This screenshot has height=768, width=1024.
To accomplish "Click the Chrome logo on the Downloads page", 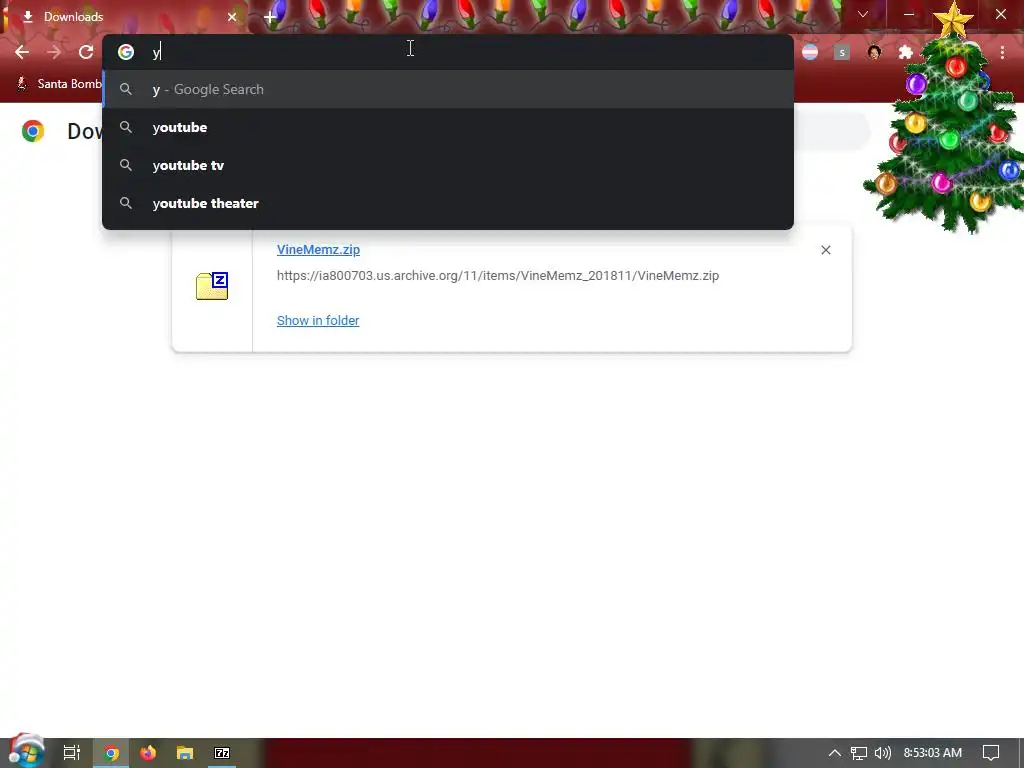I will (33, 131).
